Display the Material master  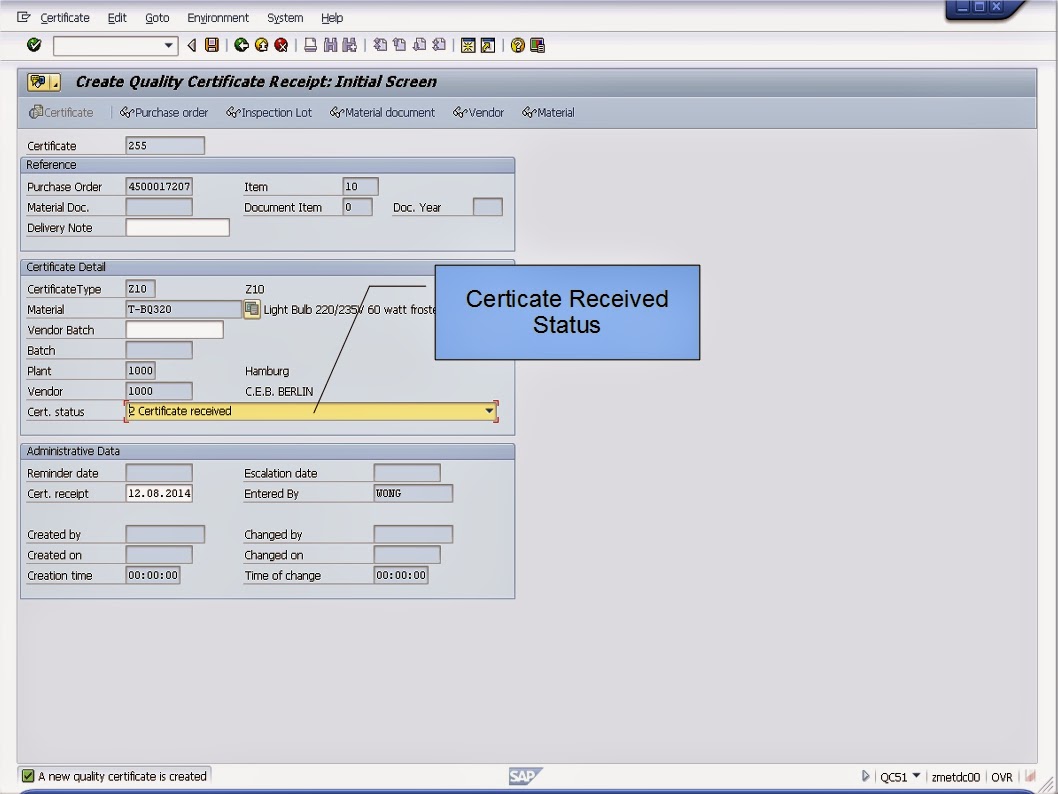[x=548, y=113]
